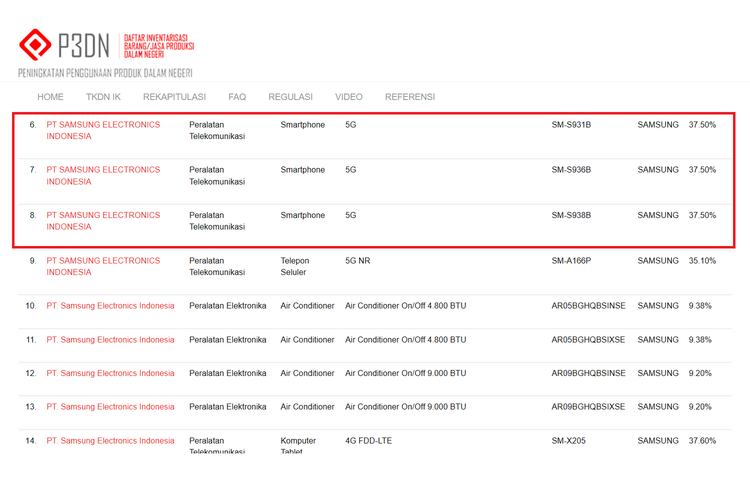Open company link in row 6
Image resolution: width=750 pixels, height=500 pixels.
pyautogui.click(x=103, y=131)
